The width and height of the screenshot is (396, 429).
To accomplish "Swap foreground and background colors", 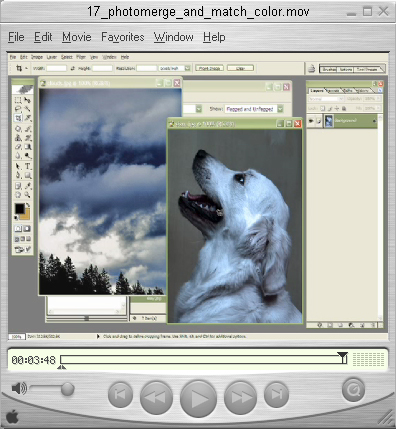I will [x=28, y=204].
